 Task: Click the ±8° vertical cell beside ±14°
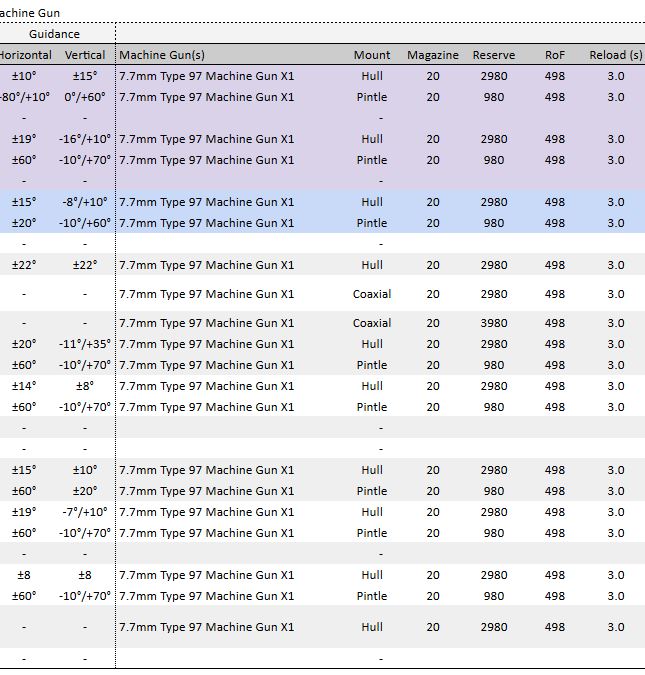85,386
